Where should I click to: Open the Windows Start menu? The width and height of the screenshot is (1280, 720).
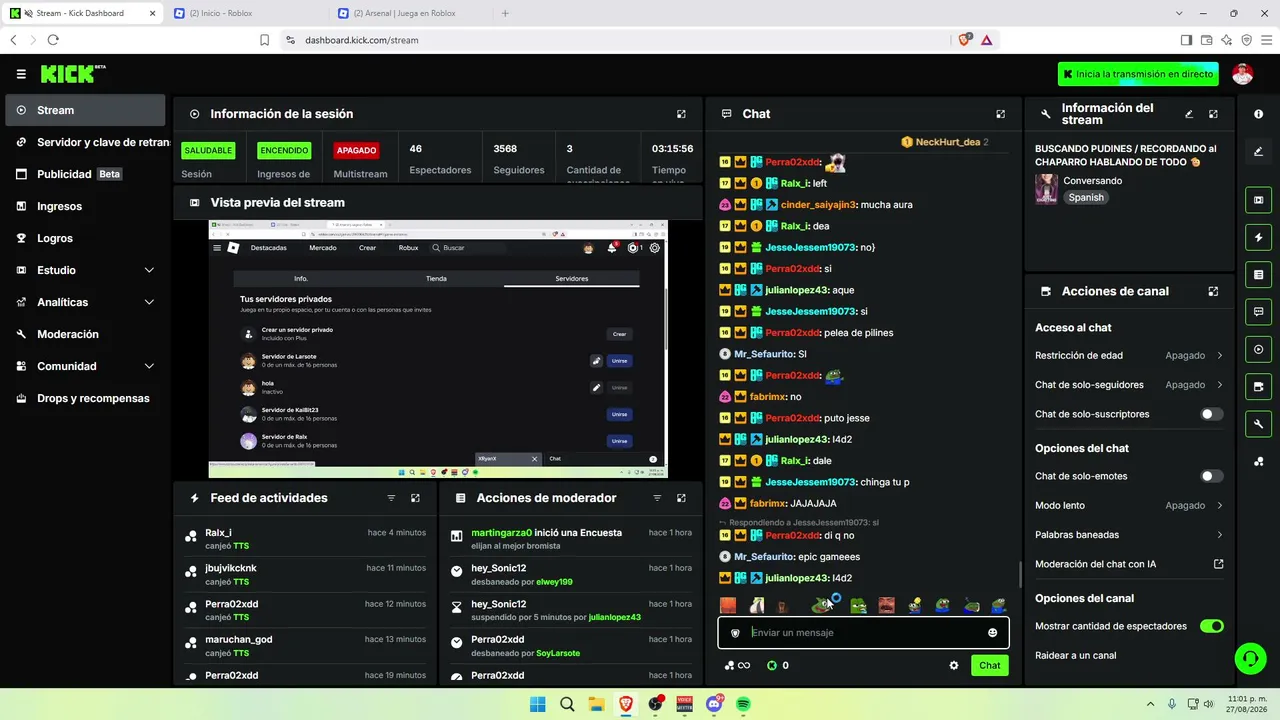point(537,704)
